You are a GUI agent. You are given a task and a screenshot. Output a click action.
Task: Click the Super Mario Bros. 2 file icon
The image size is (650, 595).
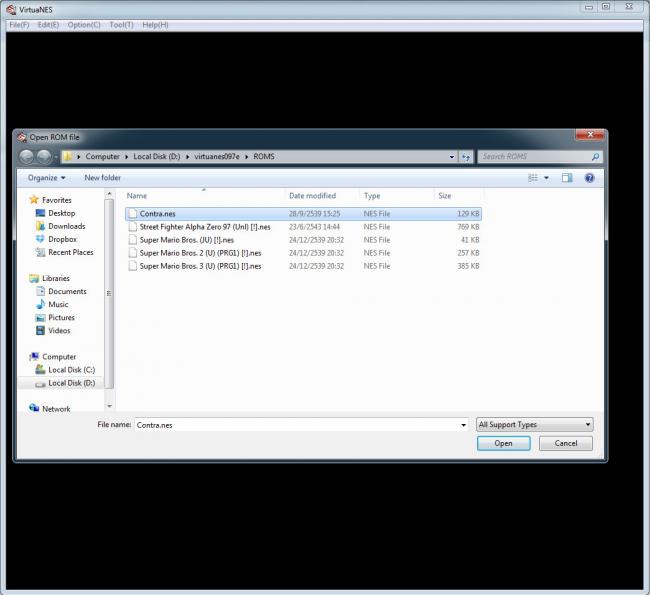click(133, 253)
